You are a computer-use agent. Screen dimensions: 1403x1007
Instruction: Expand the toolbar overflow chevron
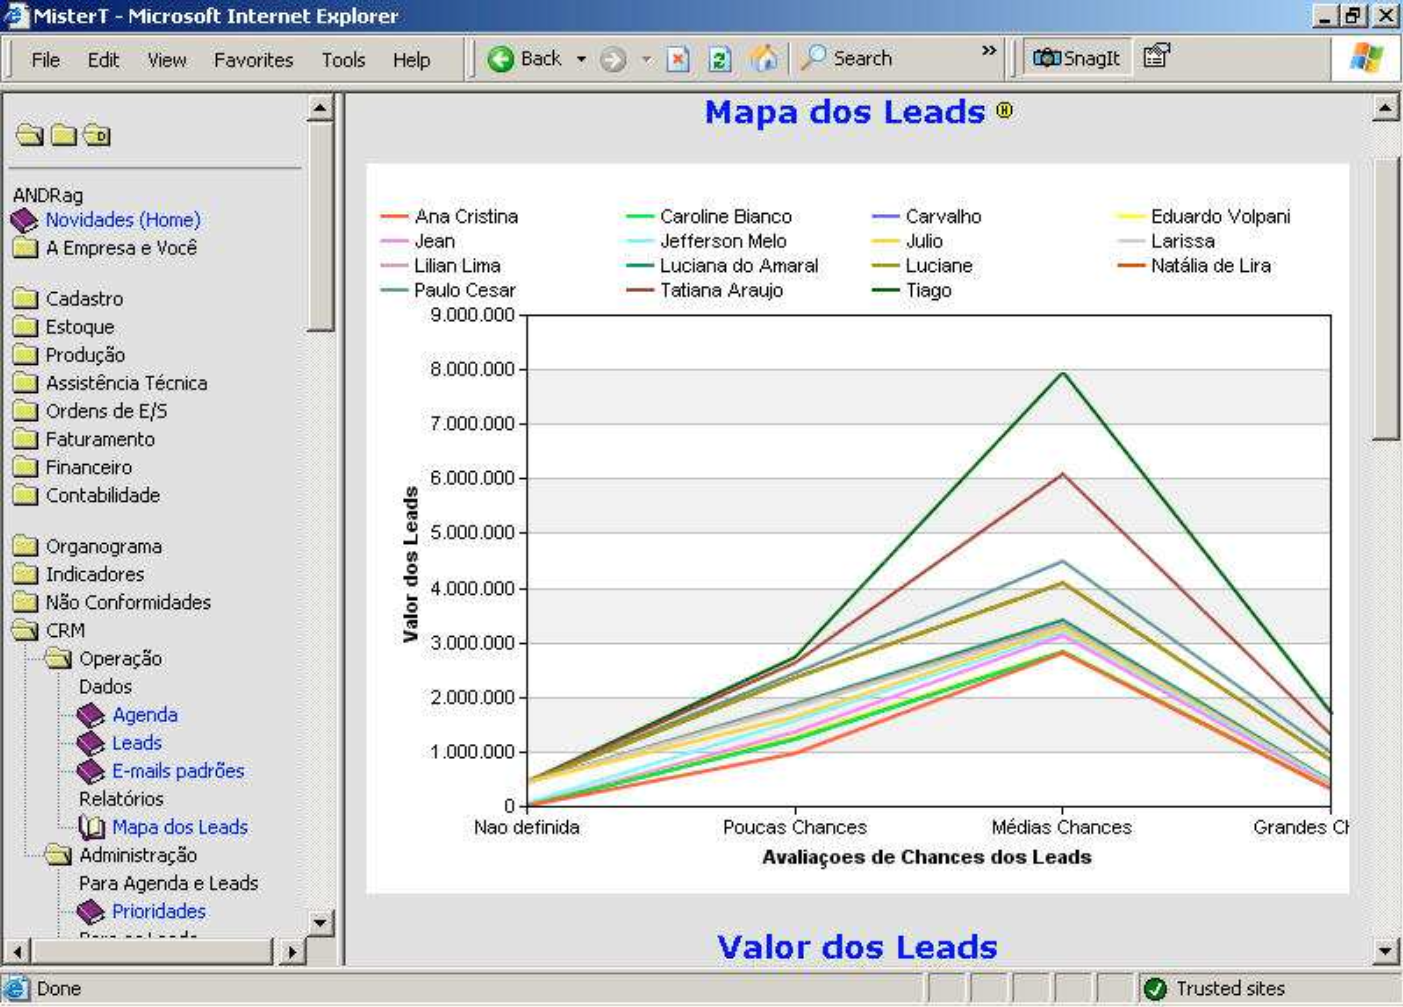tap(988, 51)
